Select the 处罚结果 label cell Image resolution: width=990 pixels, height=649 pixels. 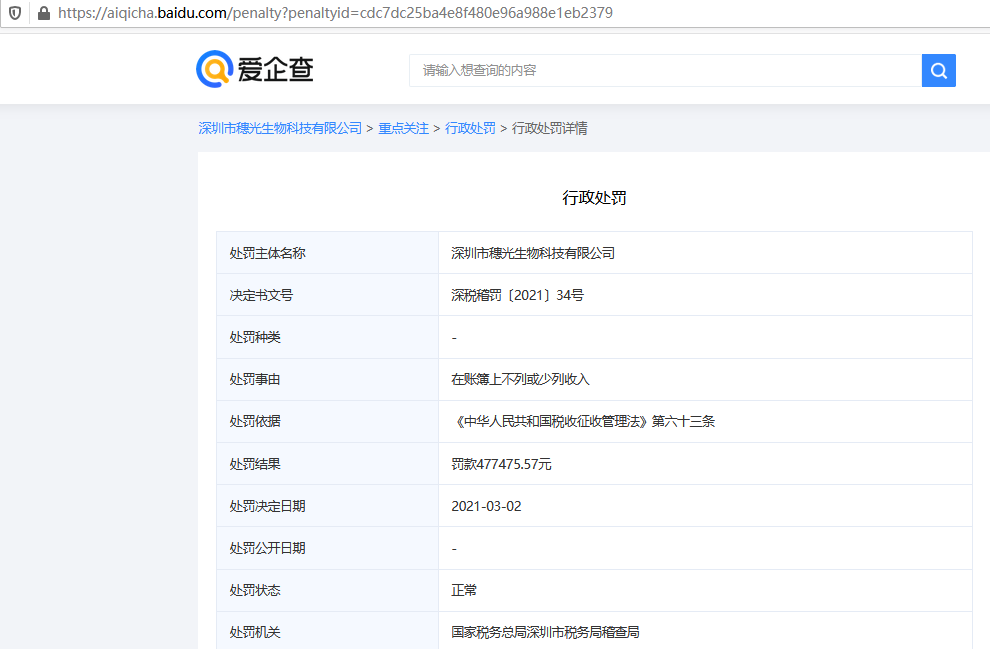coord(328,464)
